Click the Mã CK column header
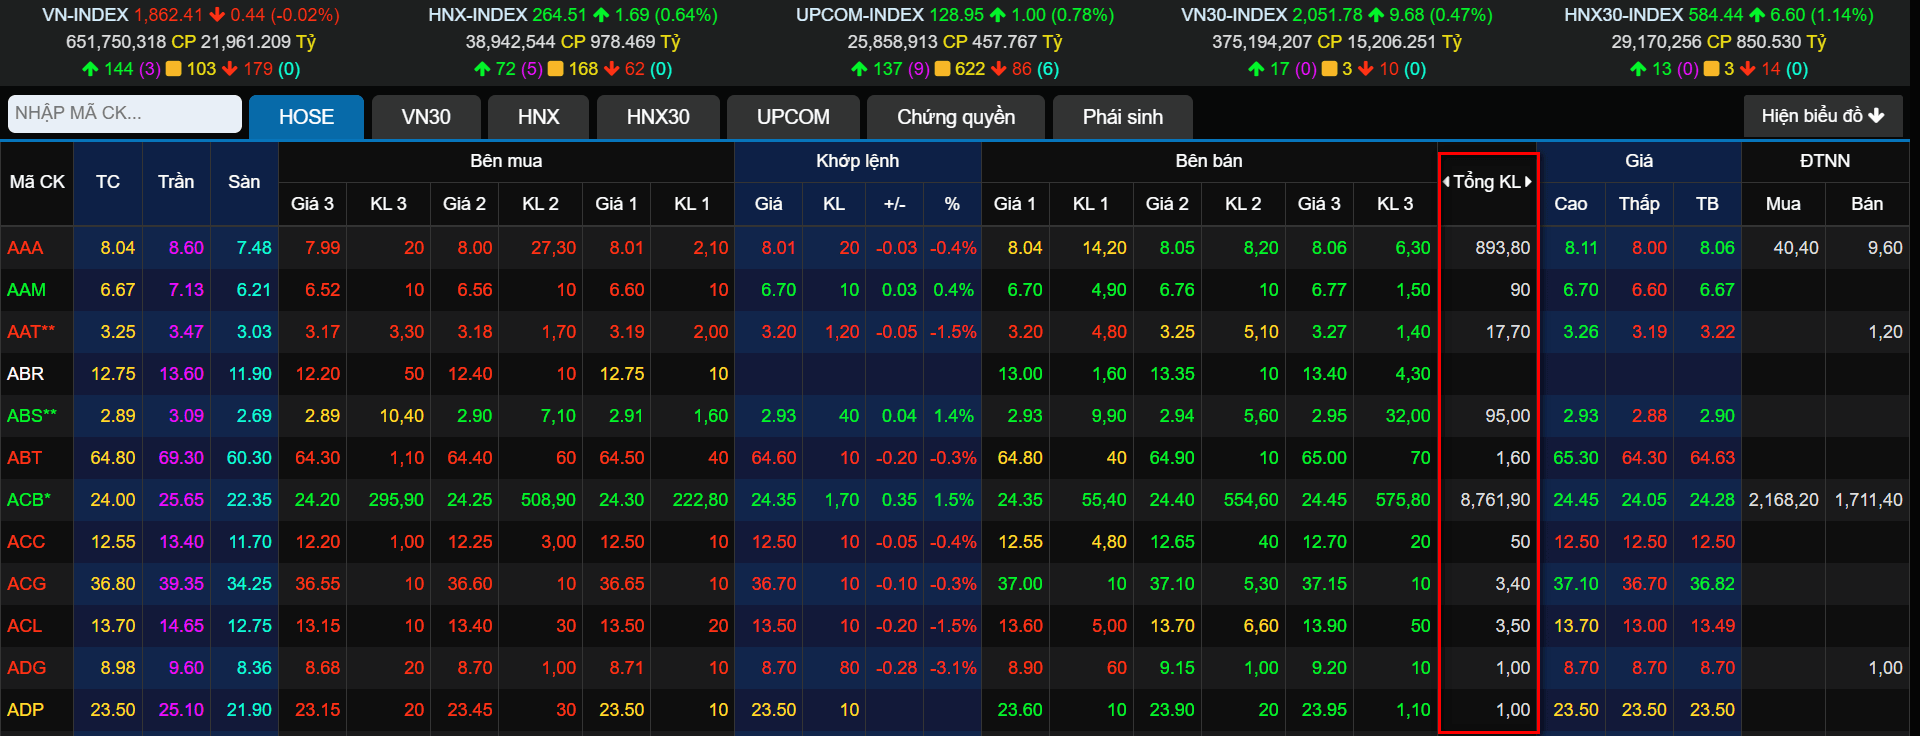This screenshot has height=736, width=1920. coord(37,182)
